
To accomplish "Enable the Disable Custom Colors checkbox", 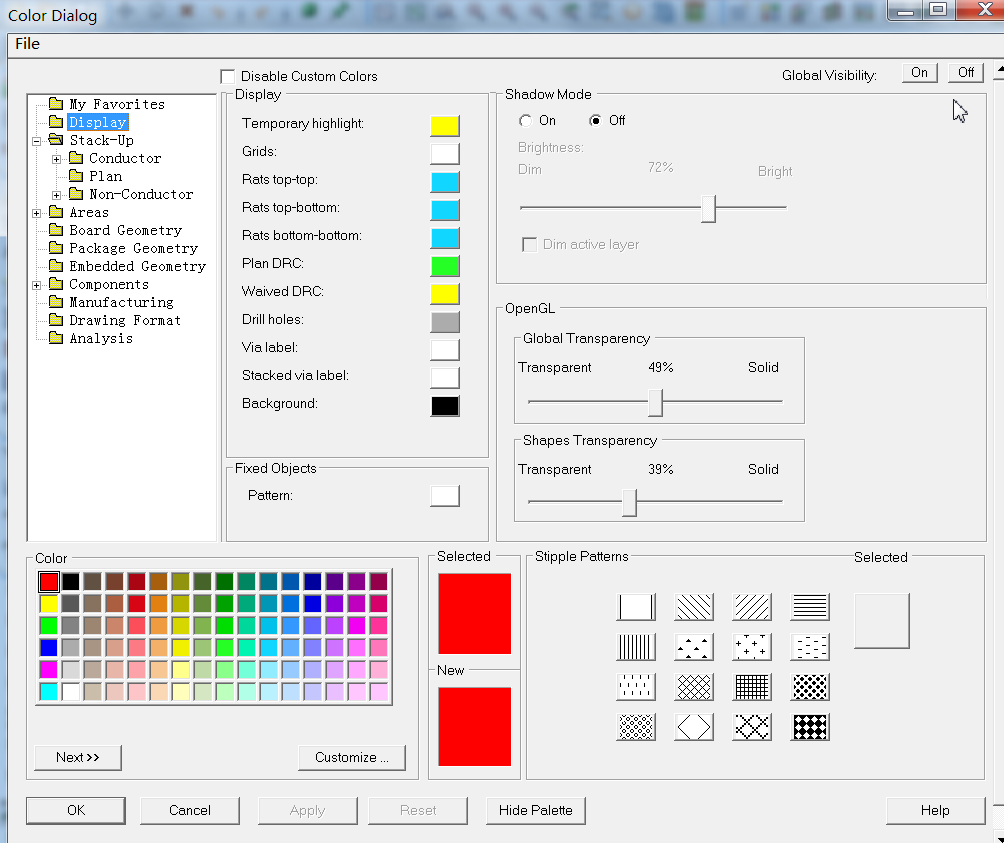I will point(228,76).
